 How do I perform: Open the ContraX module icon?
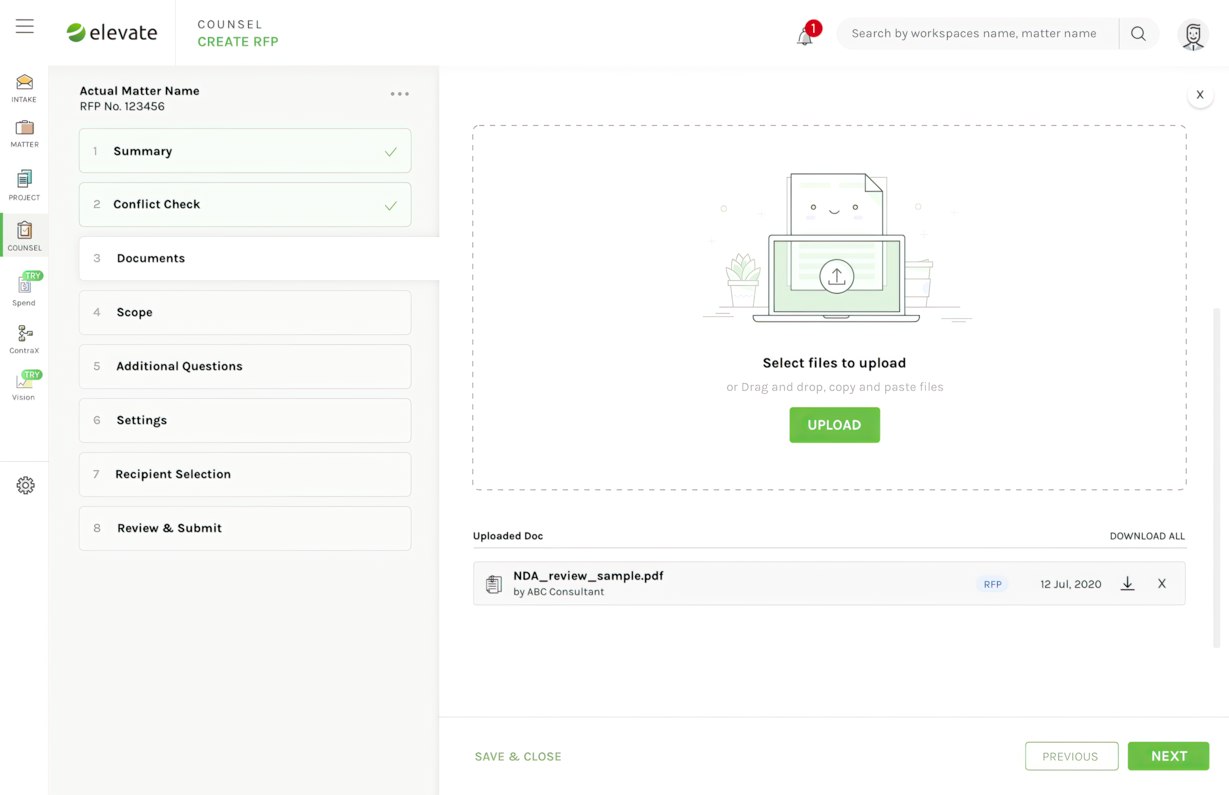[x=24, y=339]
